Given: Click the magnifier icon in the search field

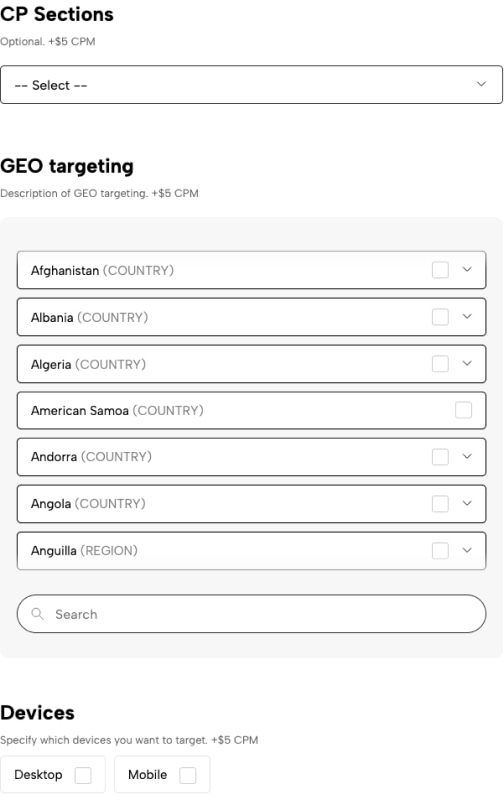Looking at the screenshot, I should 37,614.
